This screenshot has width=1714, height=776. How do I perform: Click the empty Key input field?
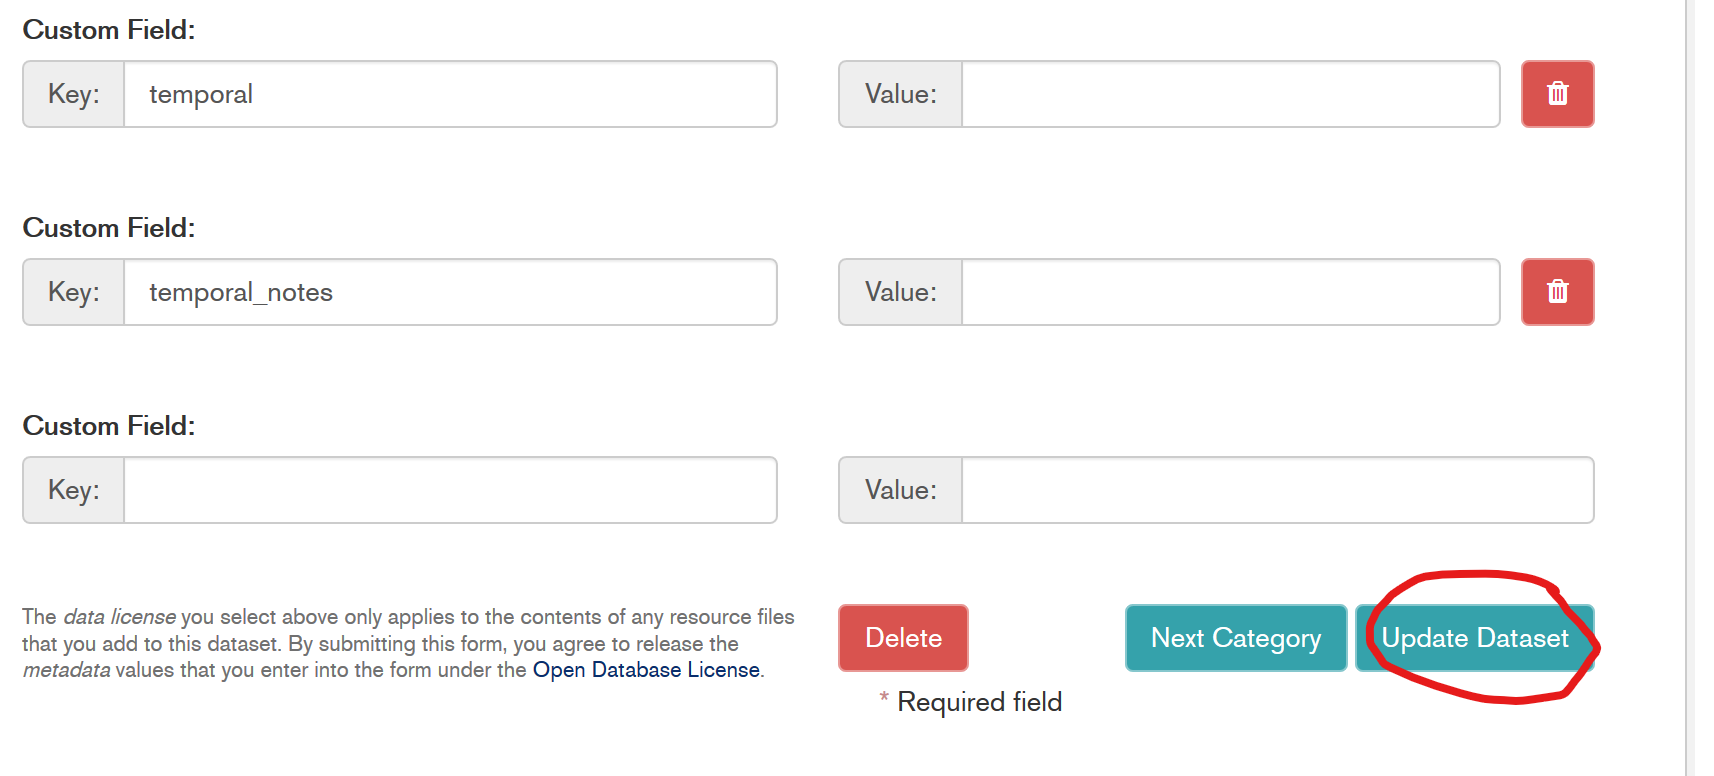450,490
